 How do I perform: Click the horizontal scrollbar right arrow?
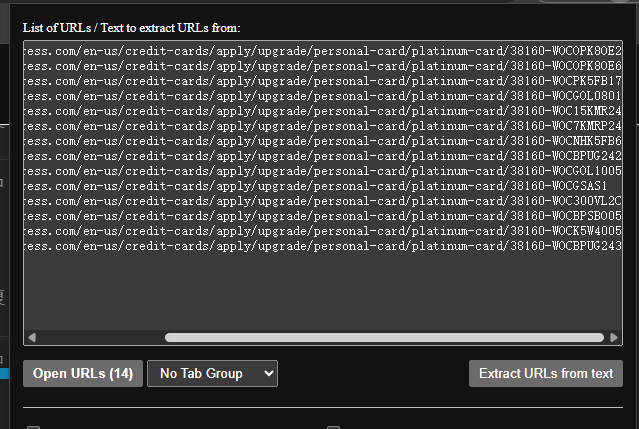614,337
